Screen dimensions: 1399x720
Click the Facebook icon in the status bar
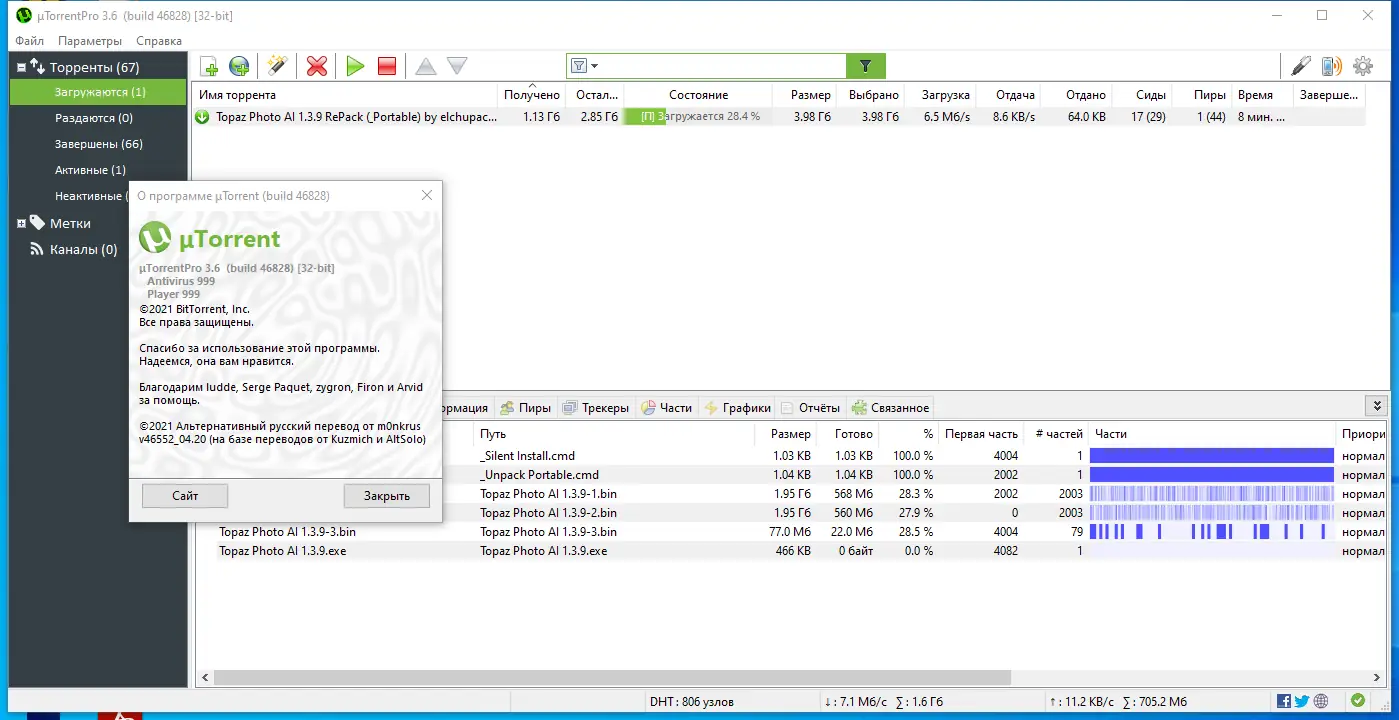pos(1285,702)
